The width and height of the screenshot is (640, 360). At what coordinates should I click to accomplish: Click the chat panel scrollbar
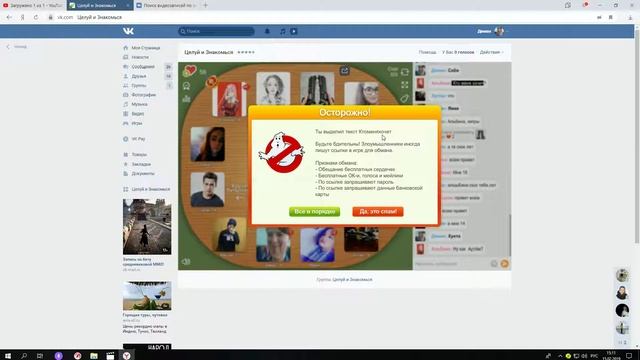click(x=510, y=235)
